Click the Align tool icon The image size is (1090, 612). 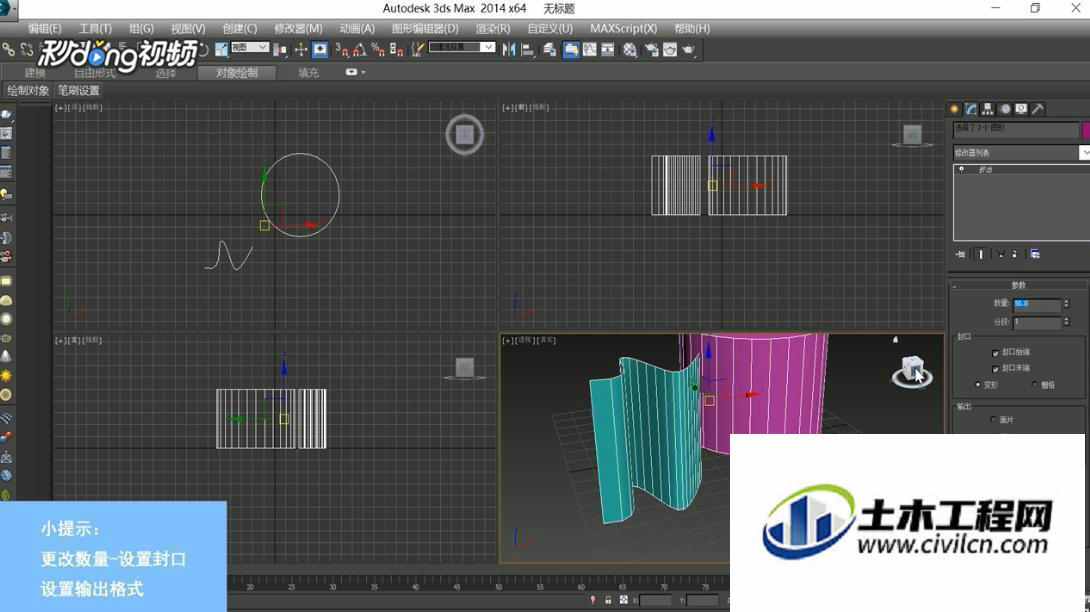click(528, 49)
